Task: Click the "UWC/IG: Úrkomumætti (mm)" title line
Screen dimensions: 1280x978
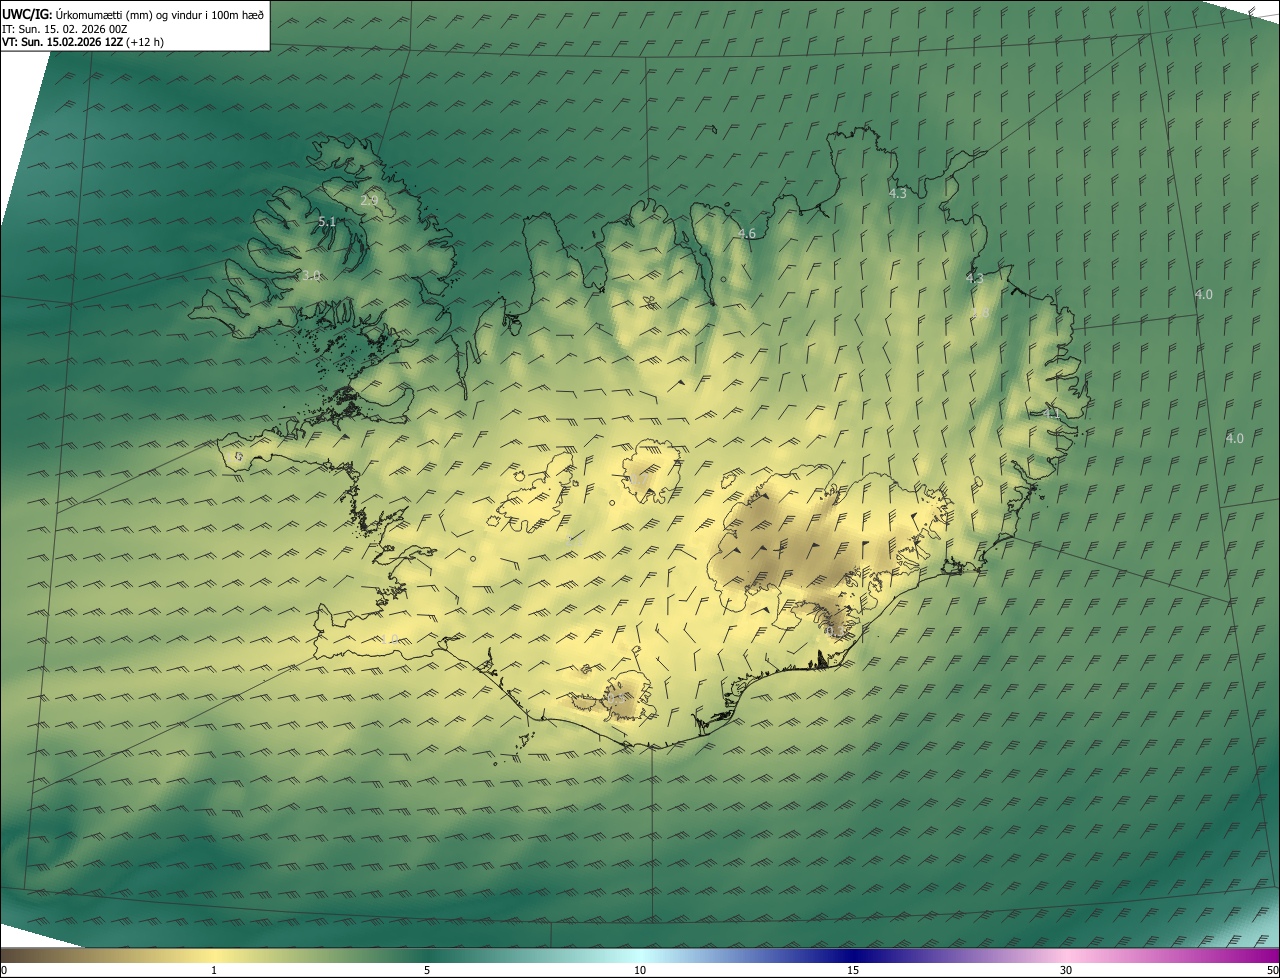Action: [133, 13]
